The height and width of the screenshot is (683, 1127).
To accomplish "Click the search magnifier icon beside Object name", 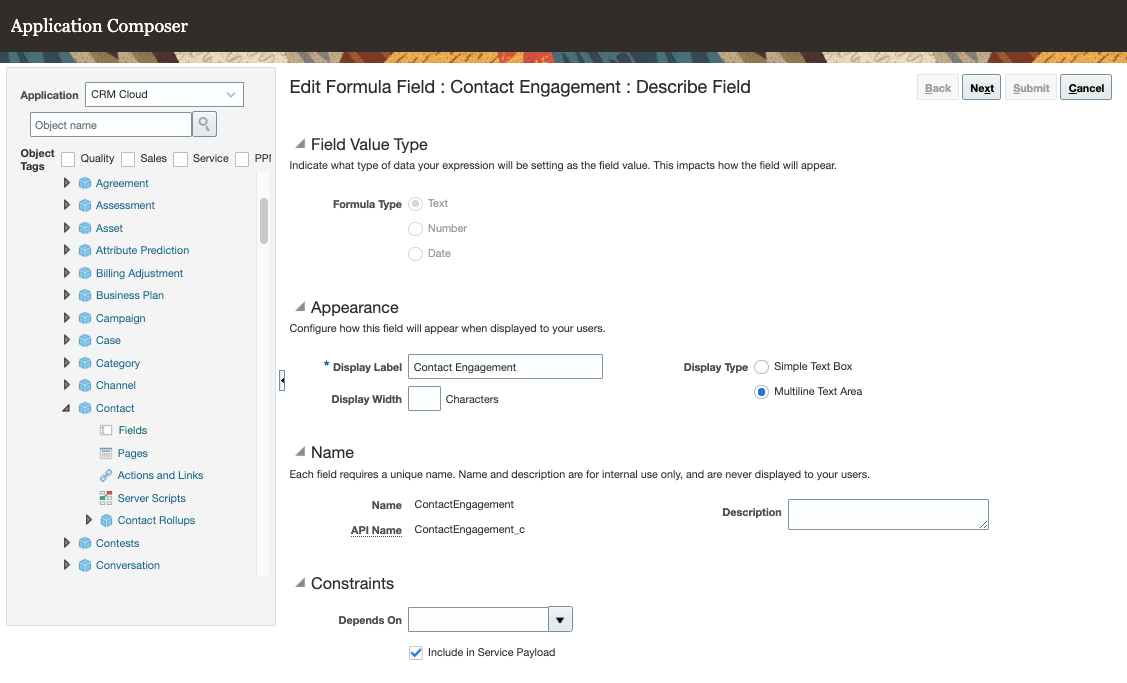I will (x=204, y=124).
